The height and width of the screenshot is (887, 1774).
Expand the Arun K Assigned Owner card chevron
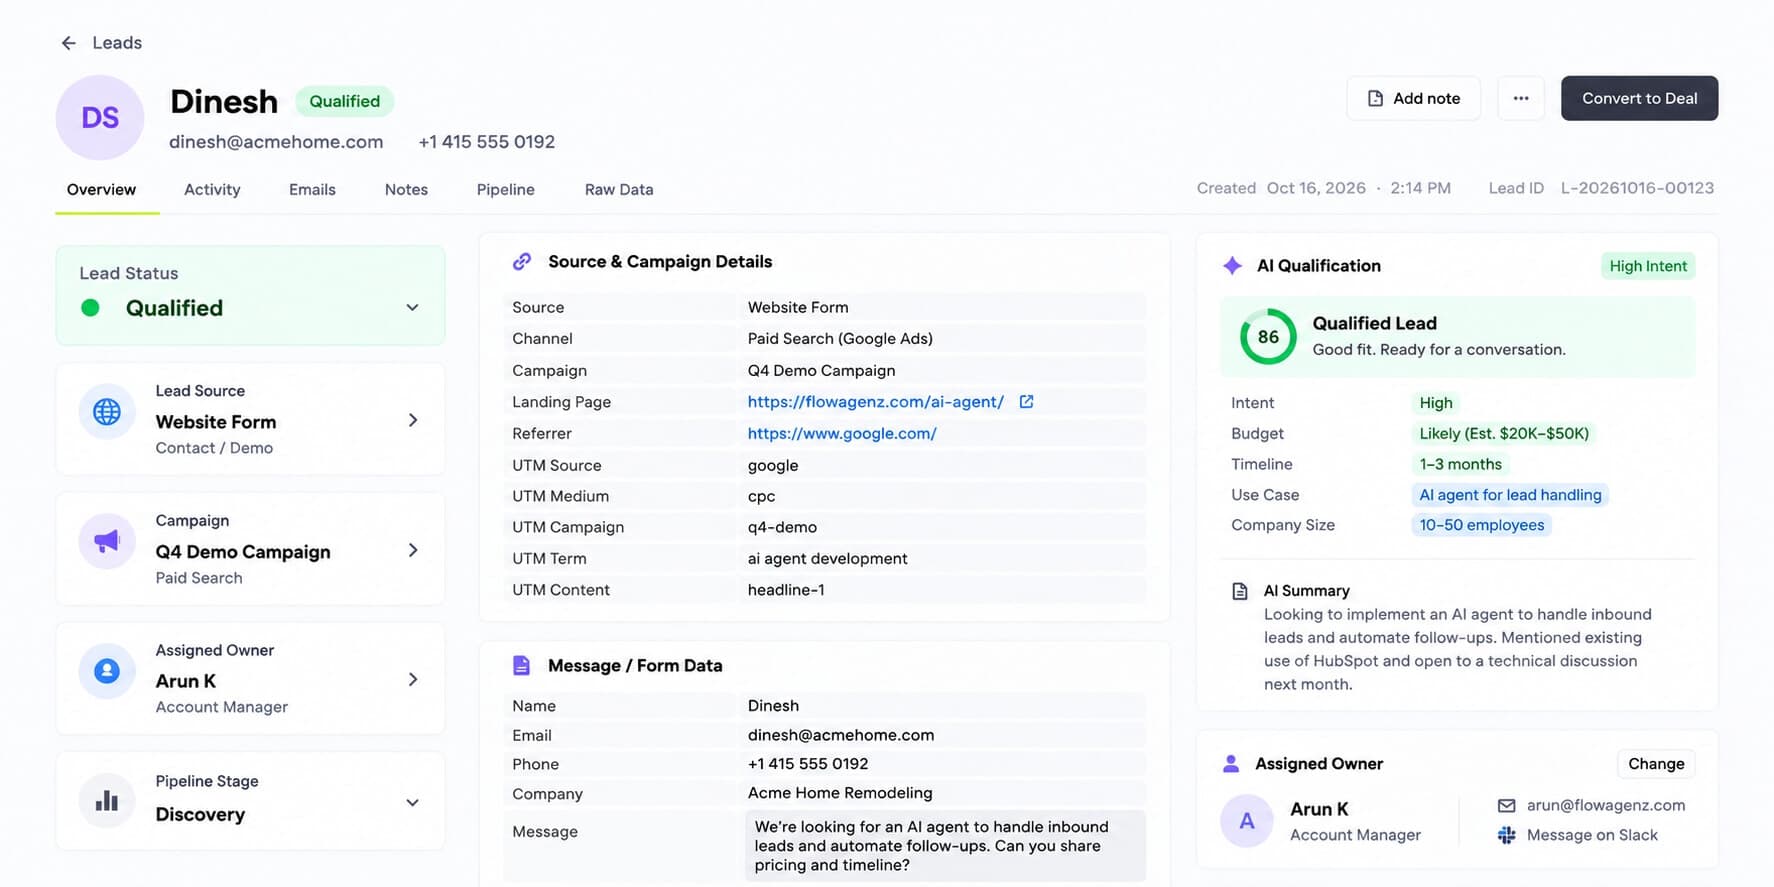tap(413, 679)
